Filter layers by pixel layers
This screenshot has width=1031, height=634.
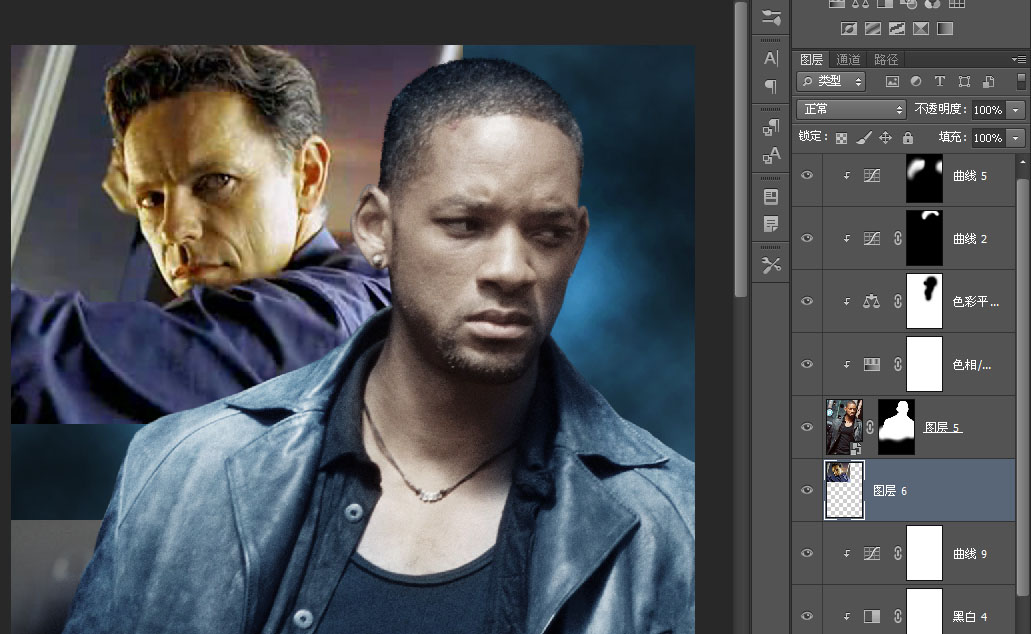(892, 82)
